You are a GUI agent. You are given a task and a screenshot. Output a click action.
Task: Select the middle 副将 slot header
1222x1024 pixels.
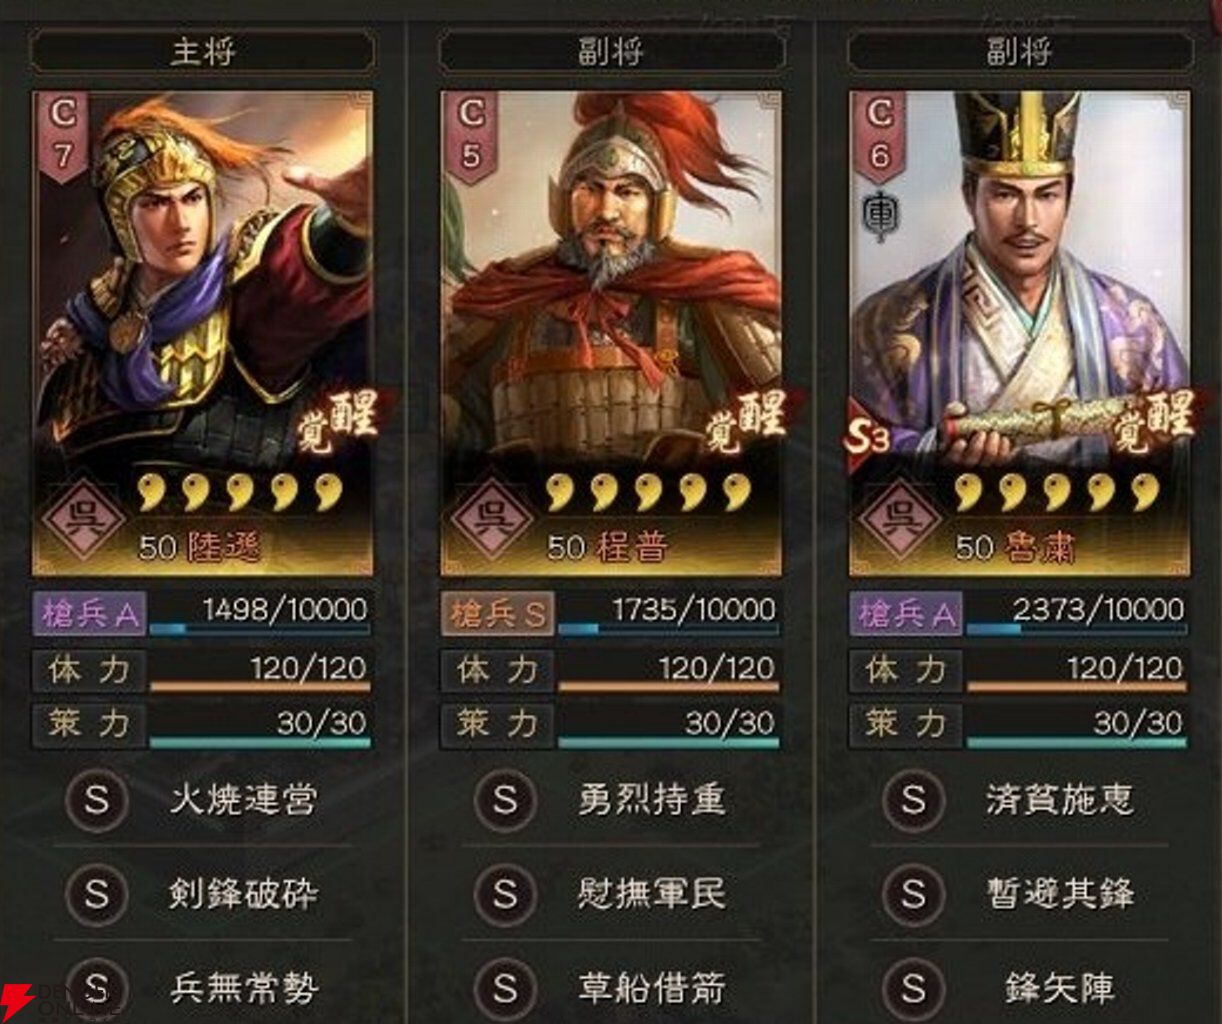tap(611, 52)
